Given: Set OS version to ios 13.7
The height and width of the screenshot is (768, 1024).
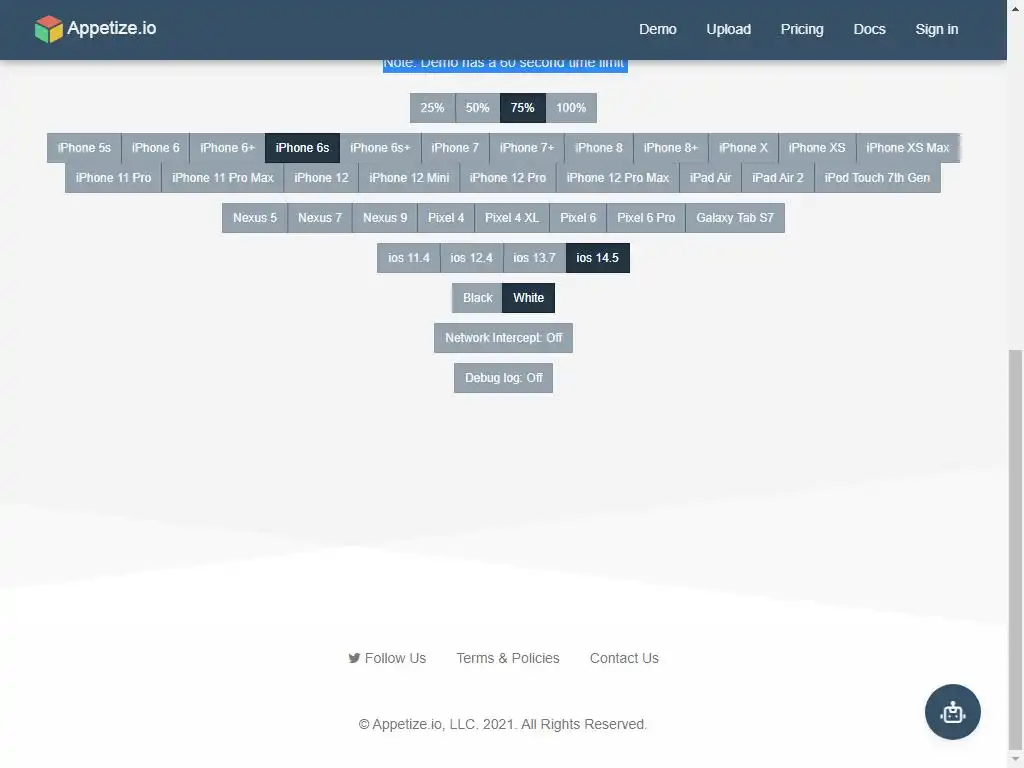Looking at the screenshot, I should 534,258.
